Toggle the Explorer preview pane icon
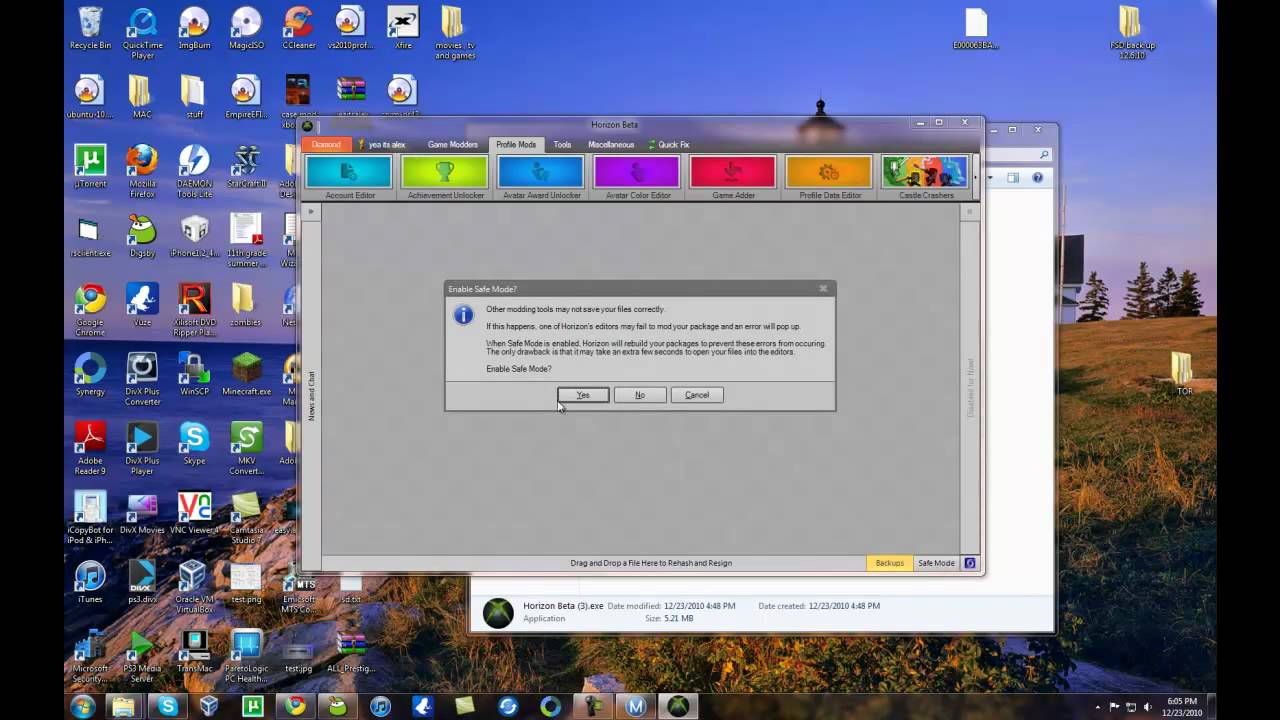 [1013, 178]
